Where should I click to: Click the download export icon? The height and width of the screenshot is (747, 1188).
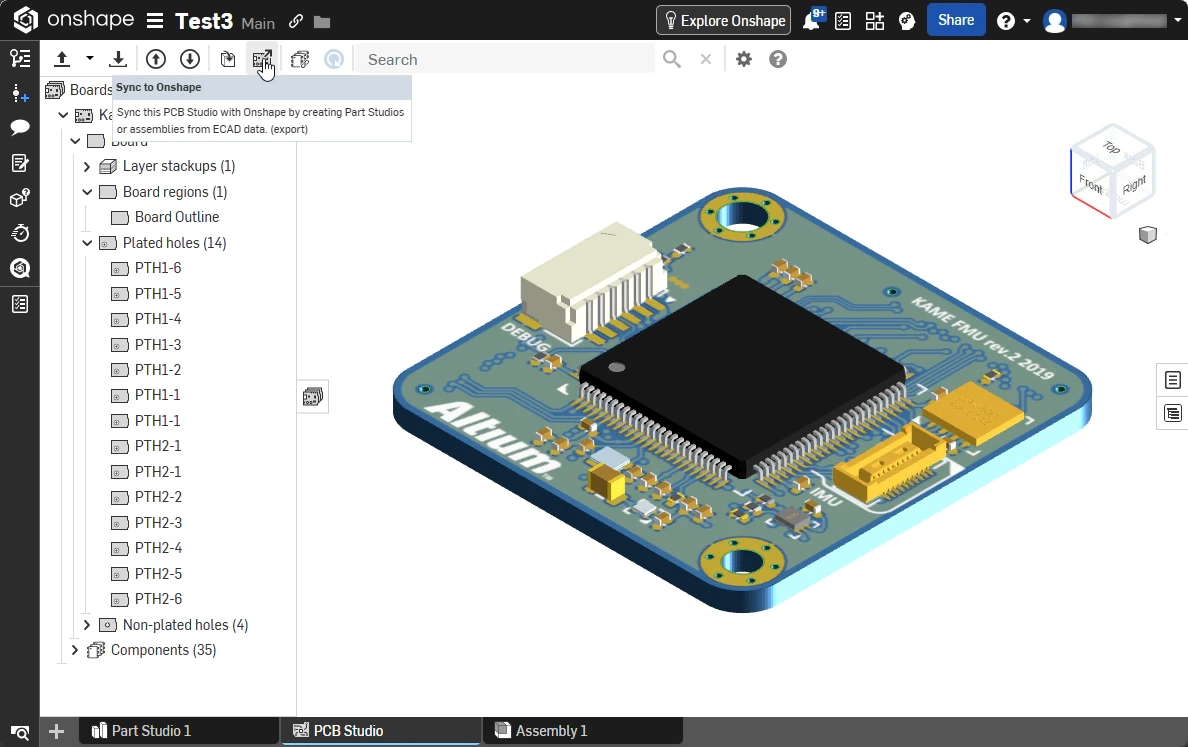(117, 59)
